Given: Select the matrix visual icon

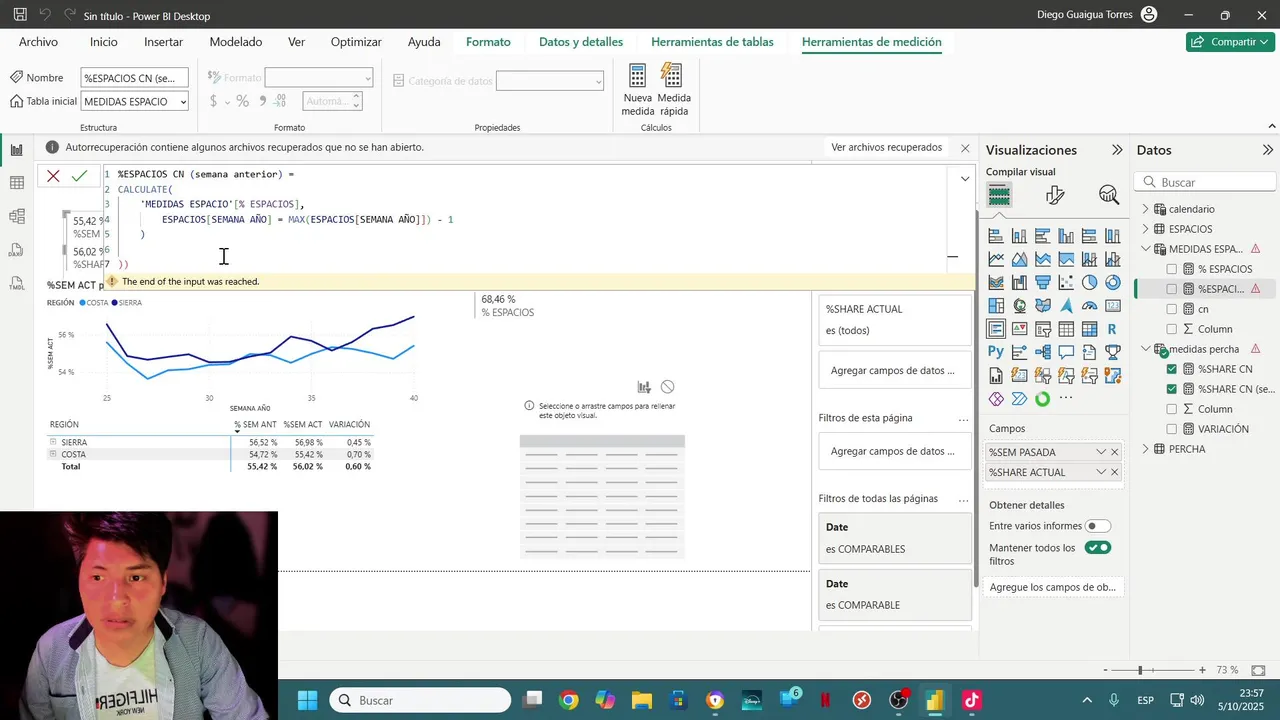Looking at the screenshot, I should 1089,329.
